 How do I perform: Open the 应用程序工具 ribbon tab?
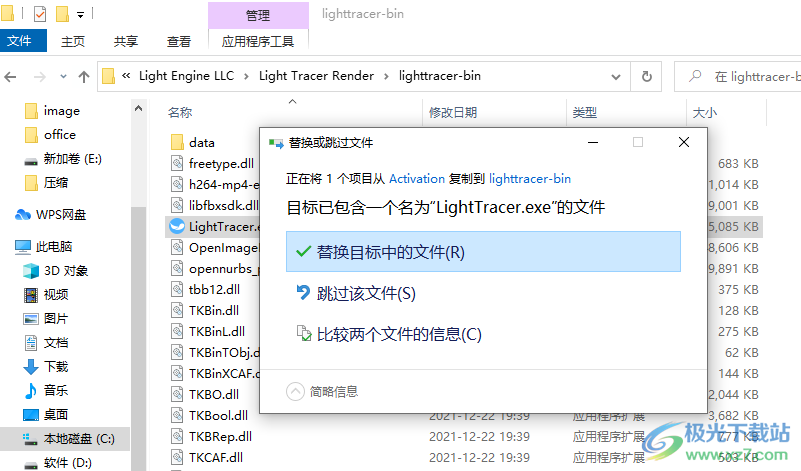point(258,41)
